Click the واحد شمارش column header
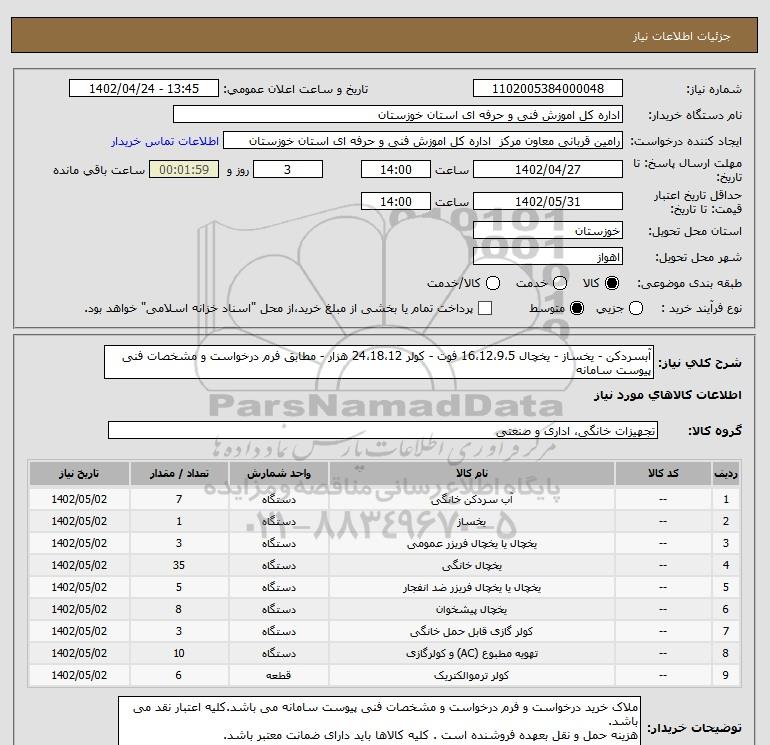The height and width of the screenshot is (745, 770). click(279, 473)
